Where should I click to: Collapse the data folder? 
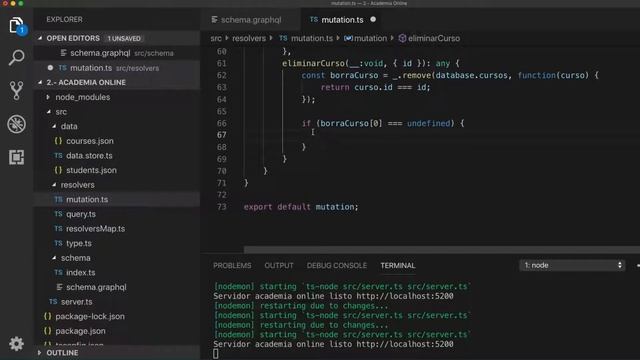click(x=69, y=126)
